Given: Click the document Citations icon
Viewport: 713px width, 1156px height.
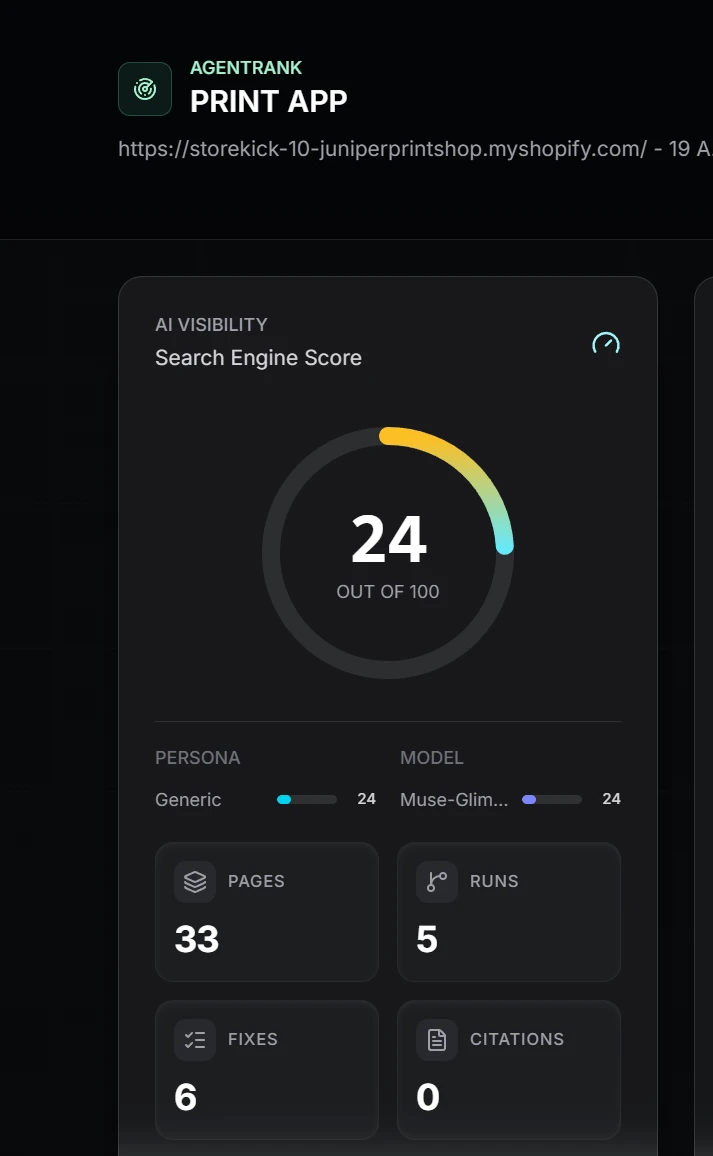Looking at the screenshot, I should [x=437, y=1040].
